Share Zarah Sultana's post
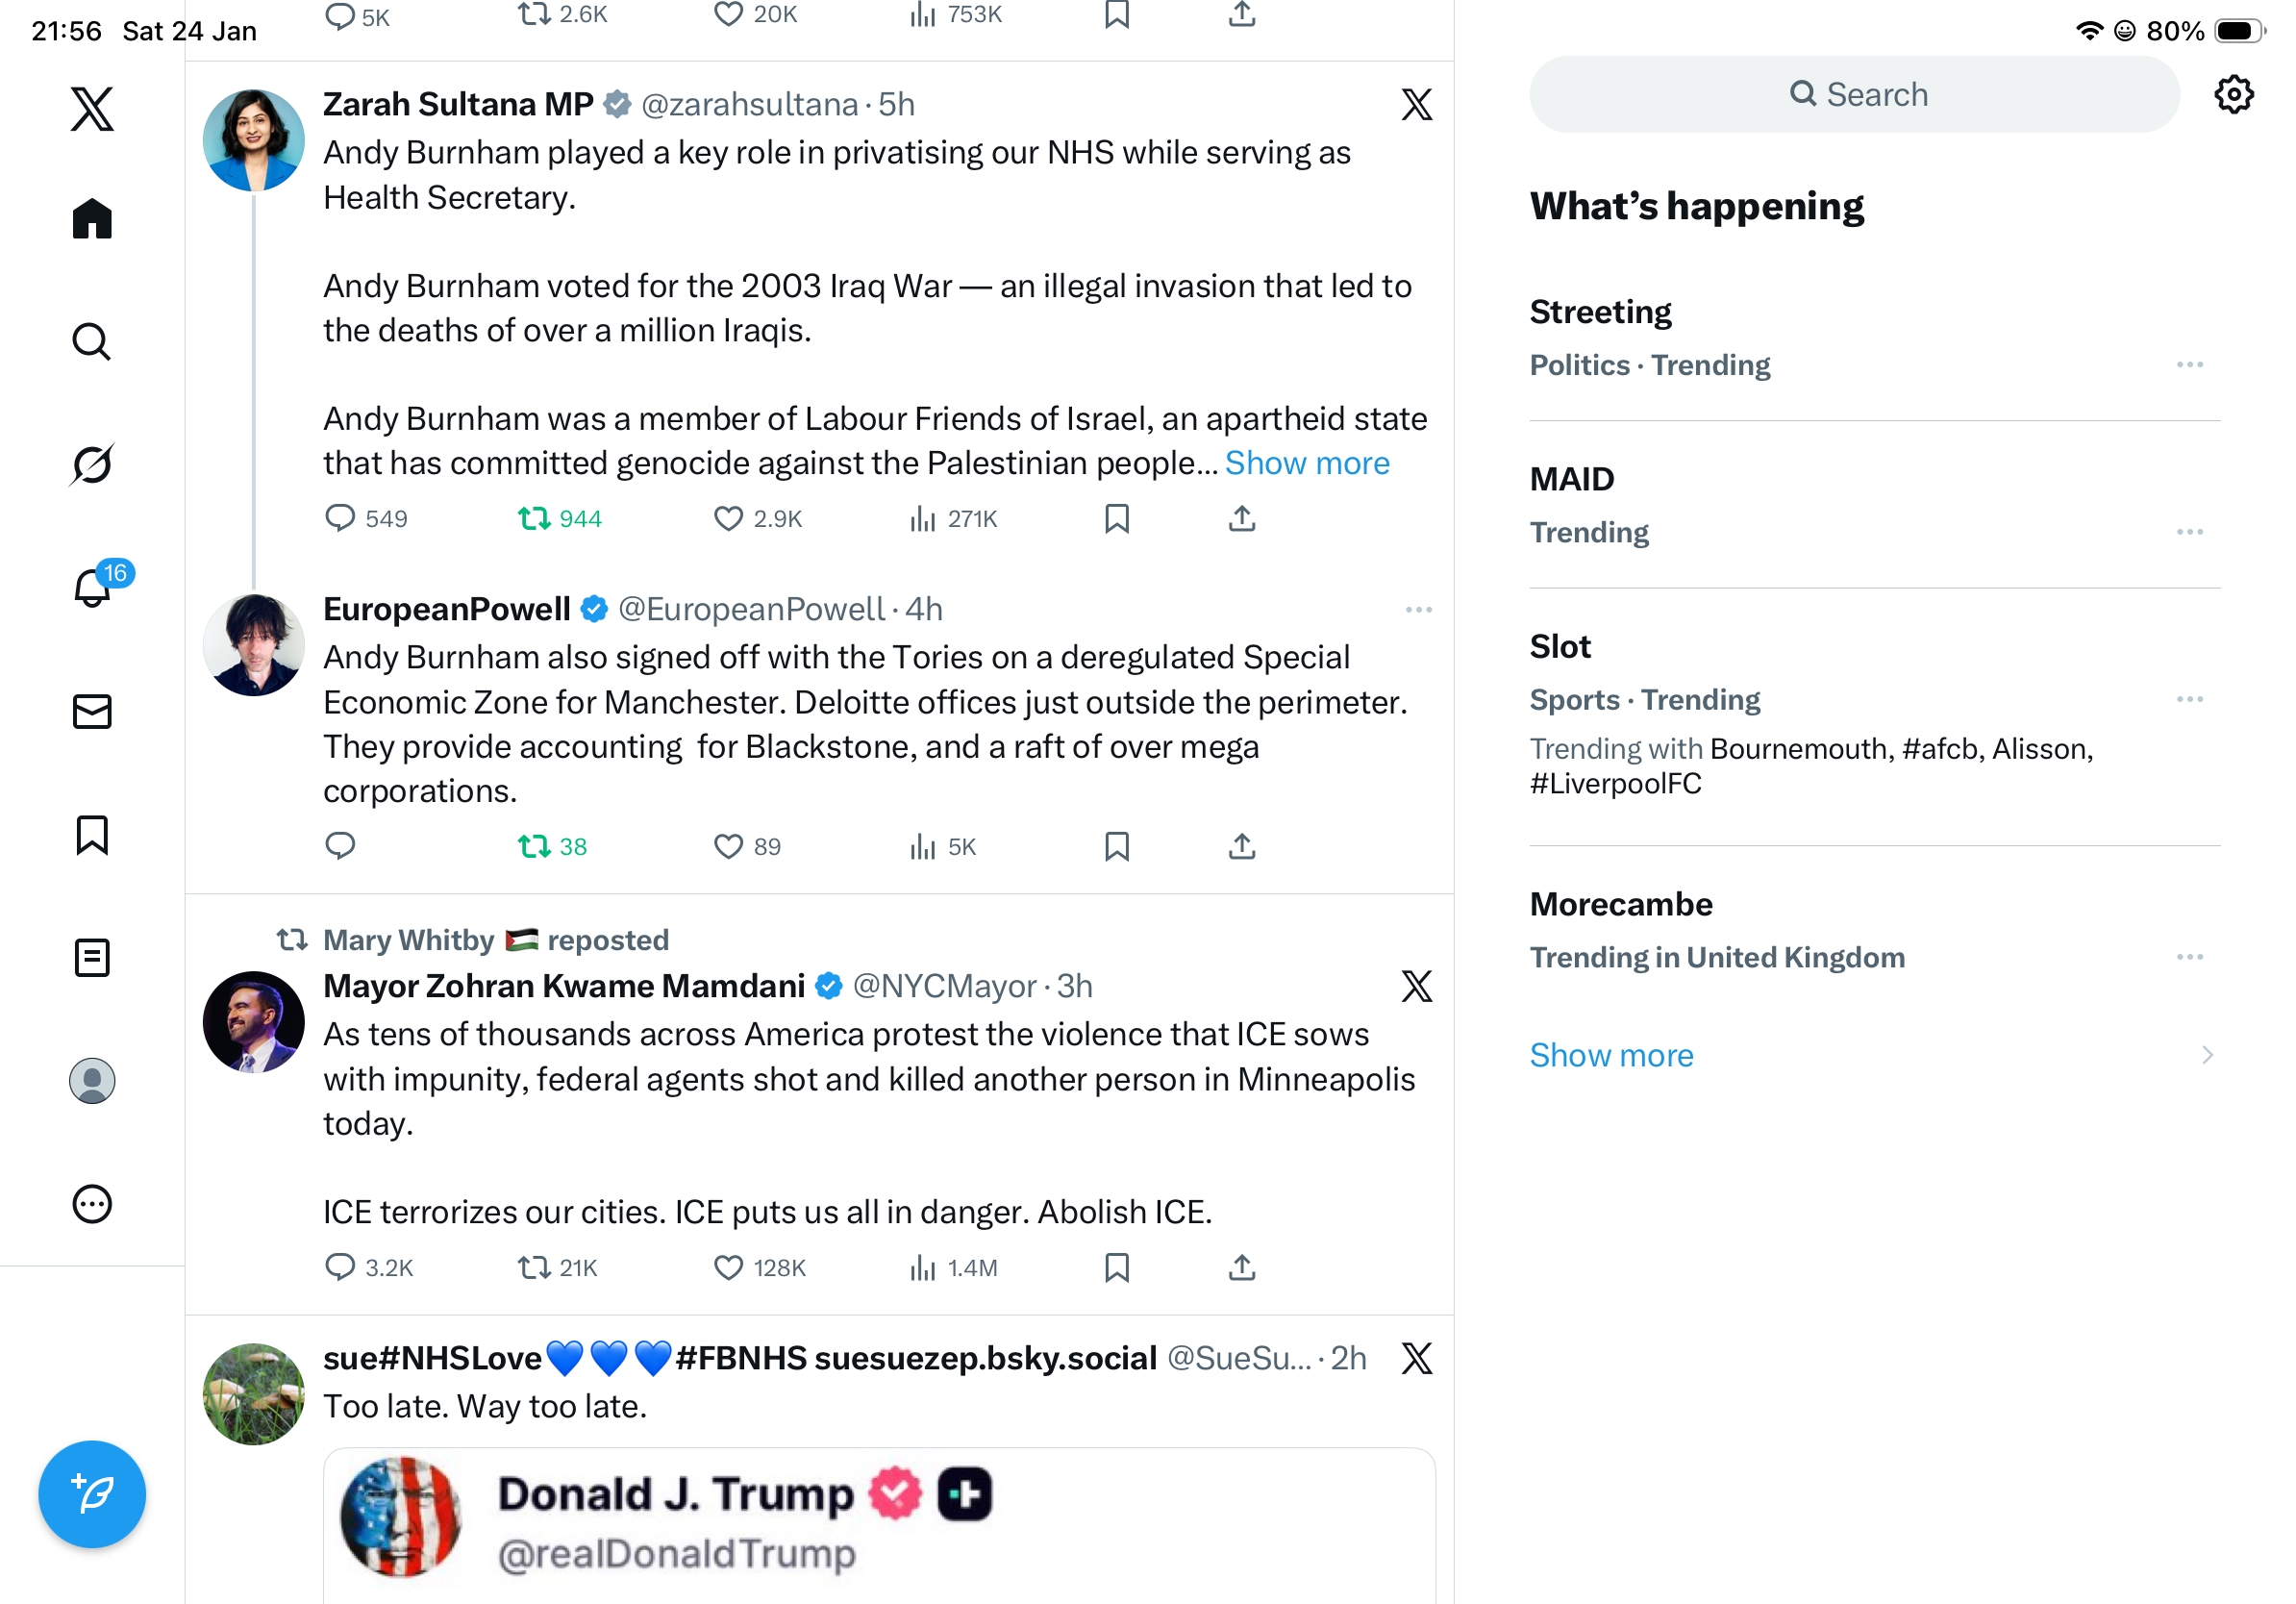Screen dimensions: 2296x1604 [1241, 518]
